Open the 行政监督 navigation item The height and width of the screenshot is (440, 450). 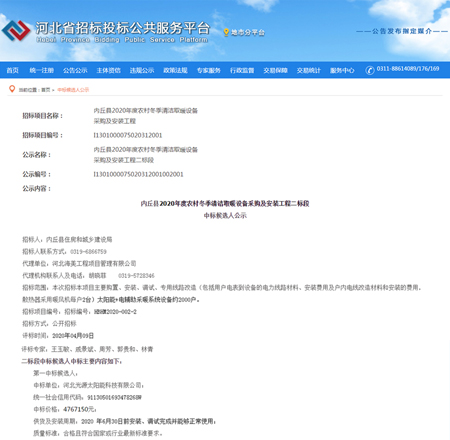tap(242, 70)
